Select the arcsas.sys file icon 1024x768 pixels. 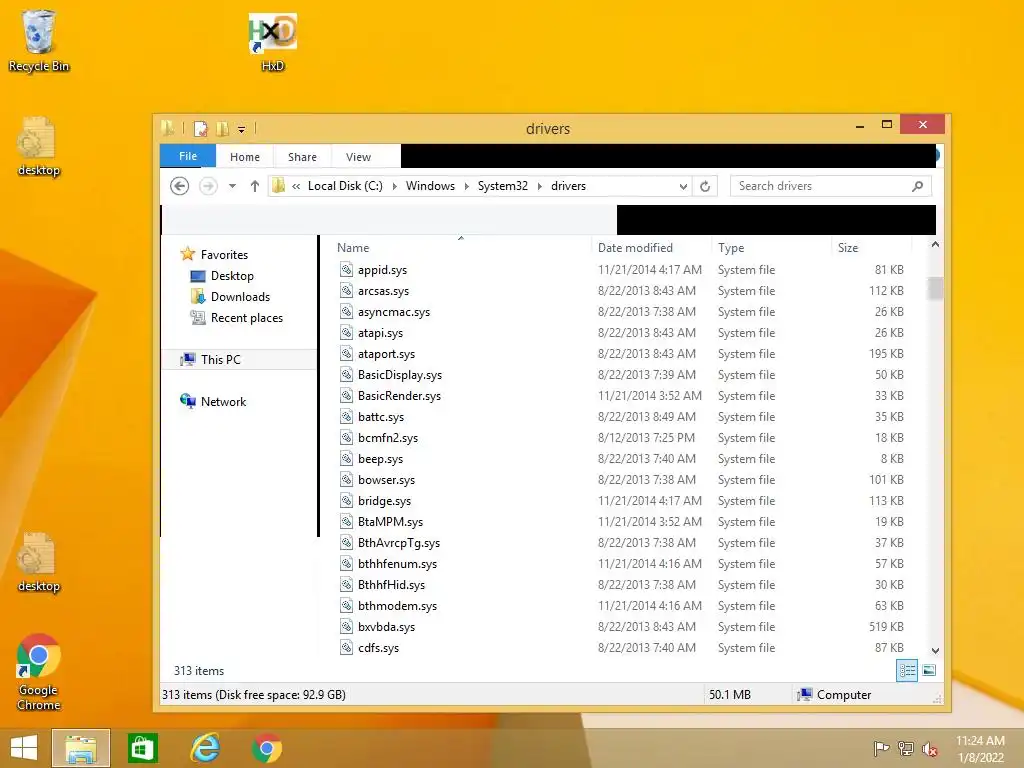coord(346,290)
